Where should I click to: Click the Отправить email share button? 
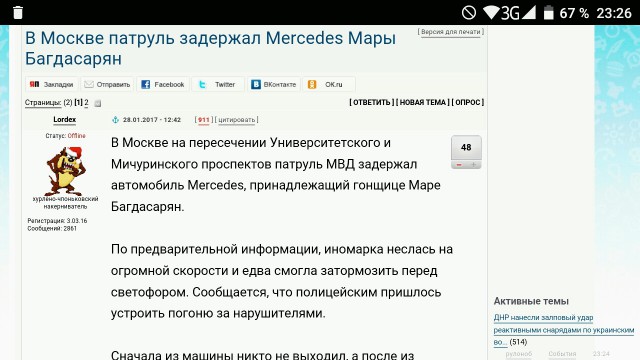107,84
